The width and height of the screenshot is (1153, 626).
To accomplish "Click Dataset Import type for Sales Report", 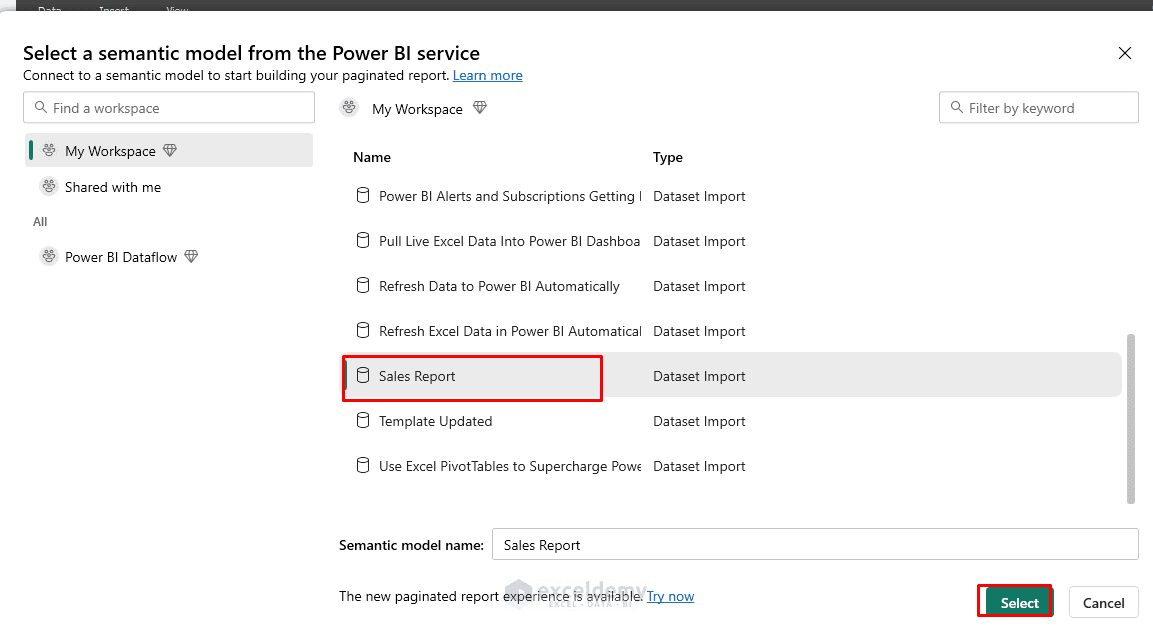I will click(699, 376).
